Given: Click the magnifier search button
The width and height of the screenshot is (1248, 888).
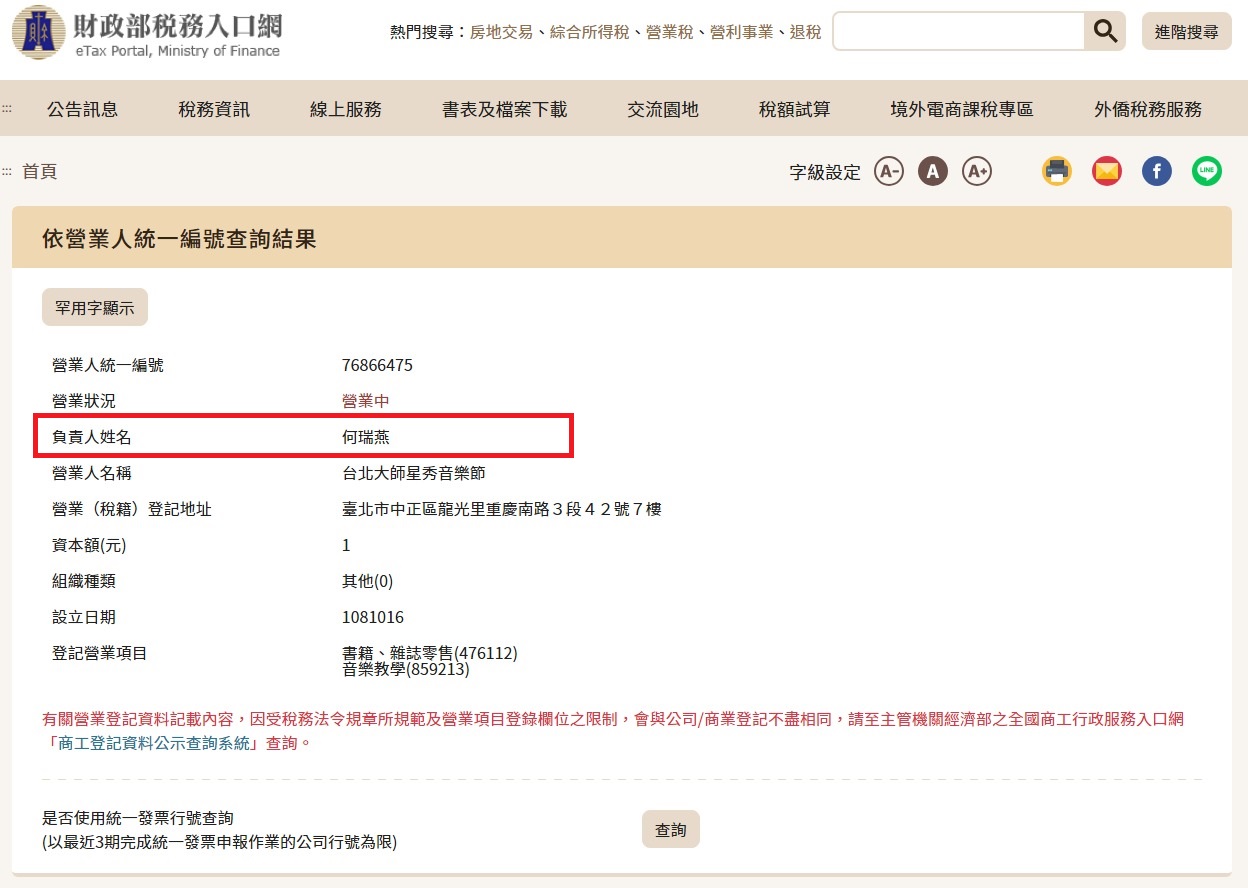Looking at the screenshot, I should click(x=1105, y=31).
